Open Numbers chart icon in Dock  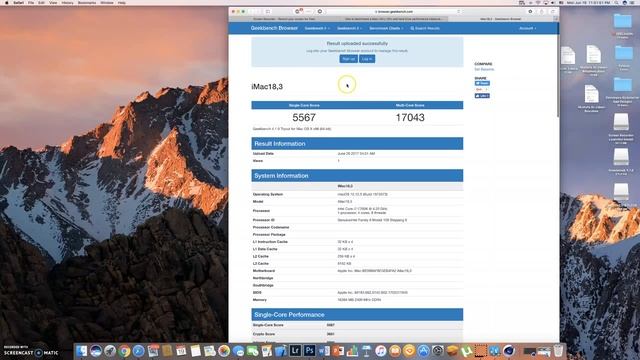[352, 351]
